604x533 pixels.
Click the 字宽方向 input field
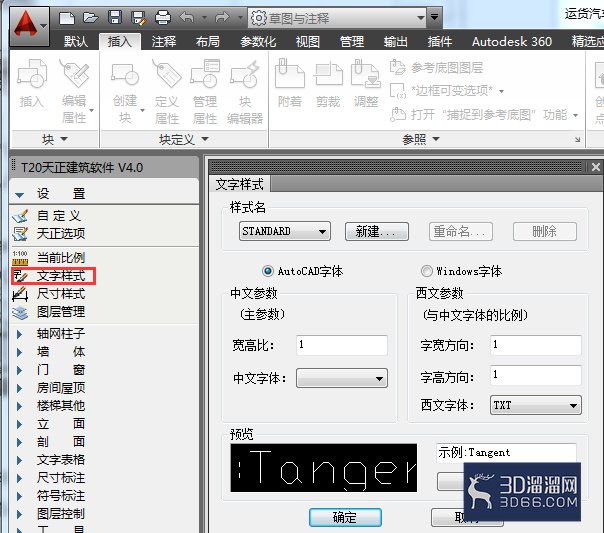pyautogui.click(x=536, y=345)
